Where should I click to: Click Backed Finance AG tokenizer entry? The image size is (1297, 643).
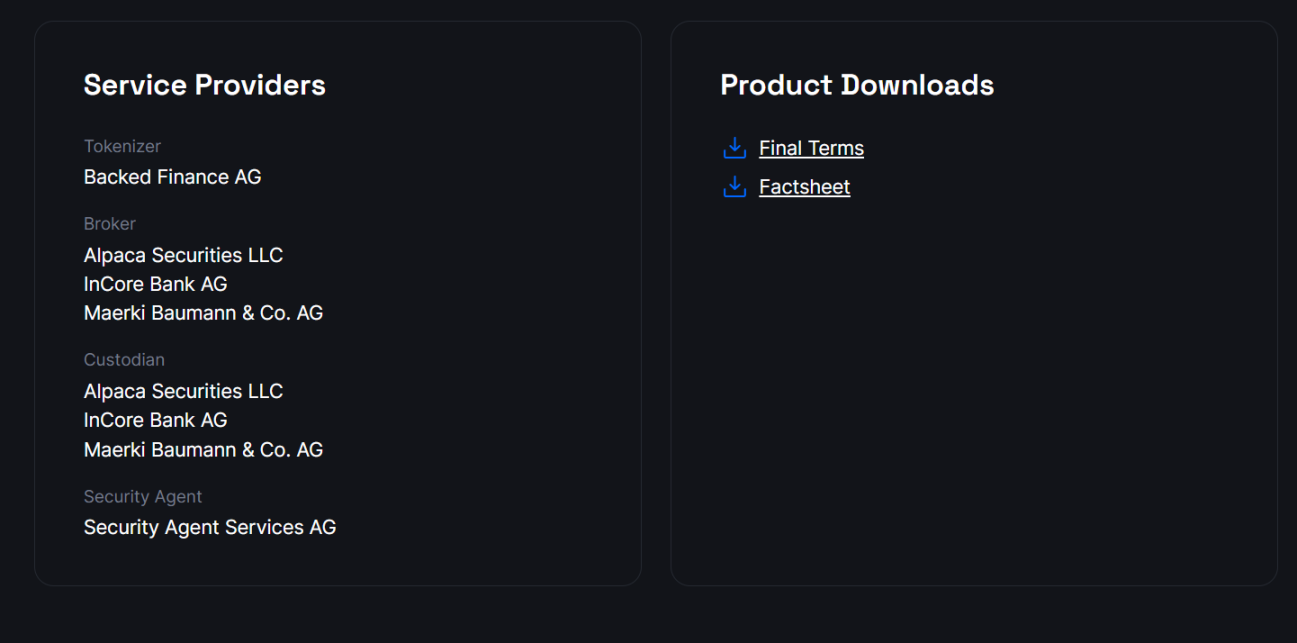[x=172, y=177]
